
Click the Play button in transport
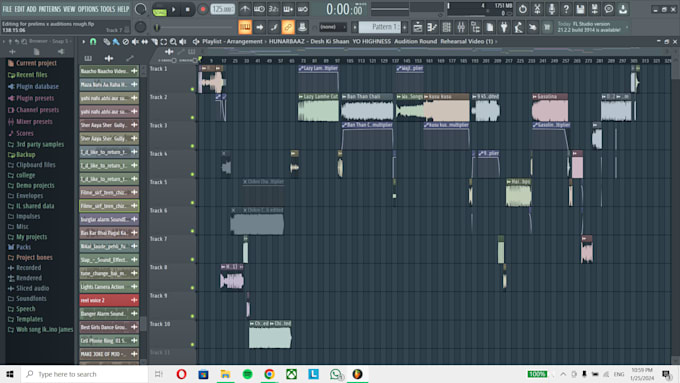tap(173, 9)
